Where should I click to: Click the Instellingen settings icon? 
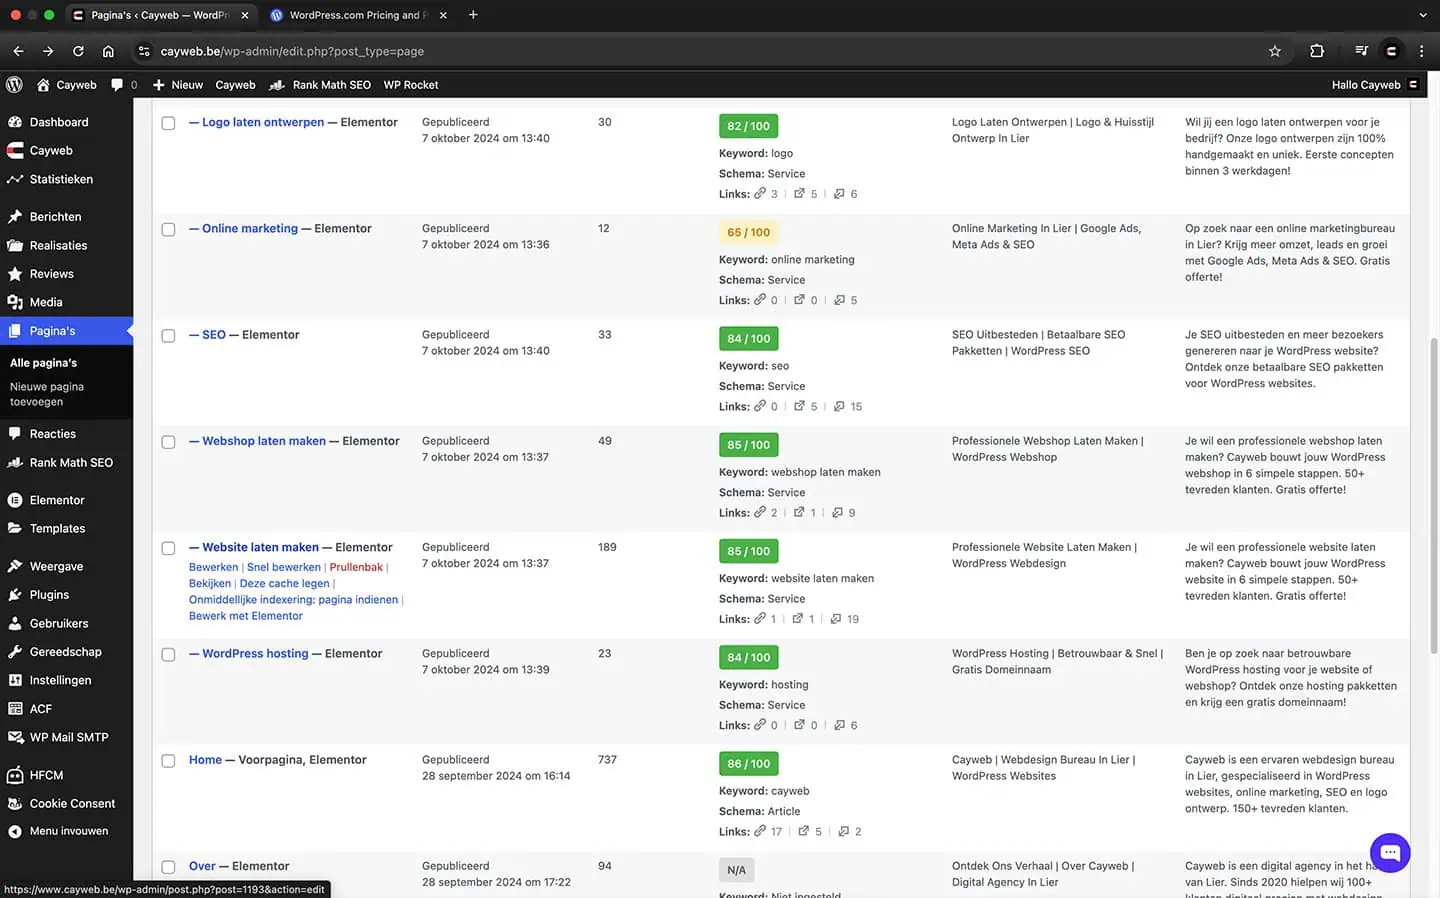coord(15,680)
